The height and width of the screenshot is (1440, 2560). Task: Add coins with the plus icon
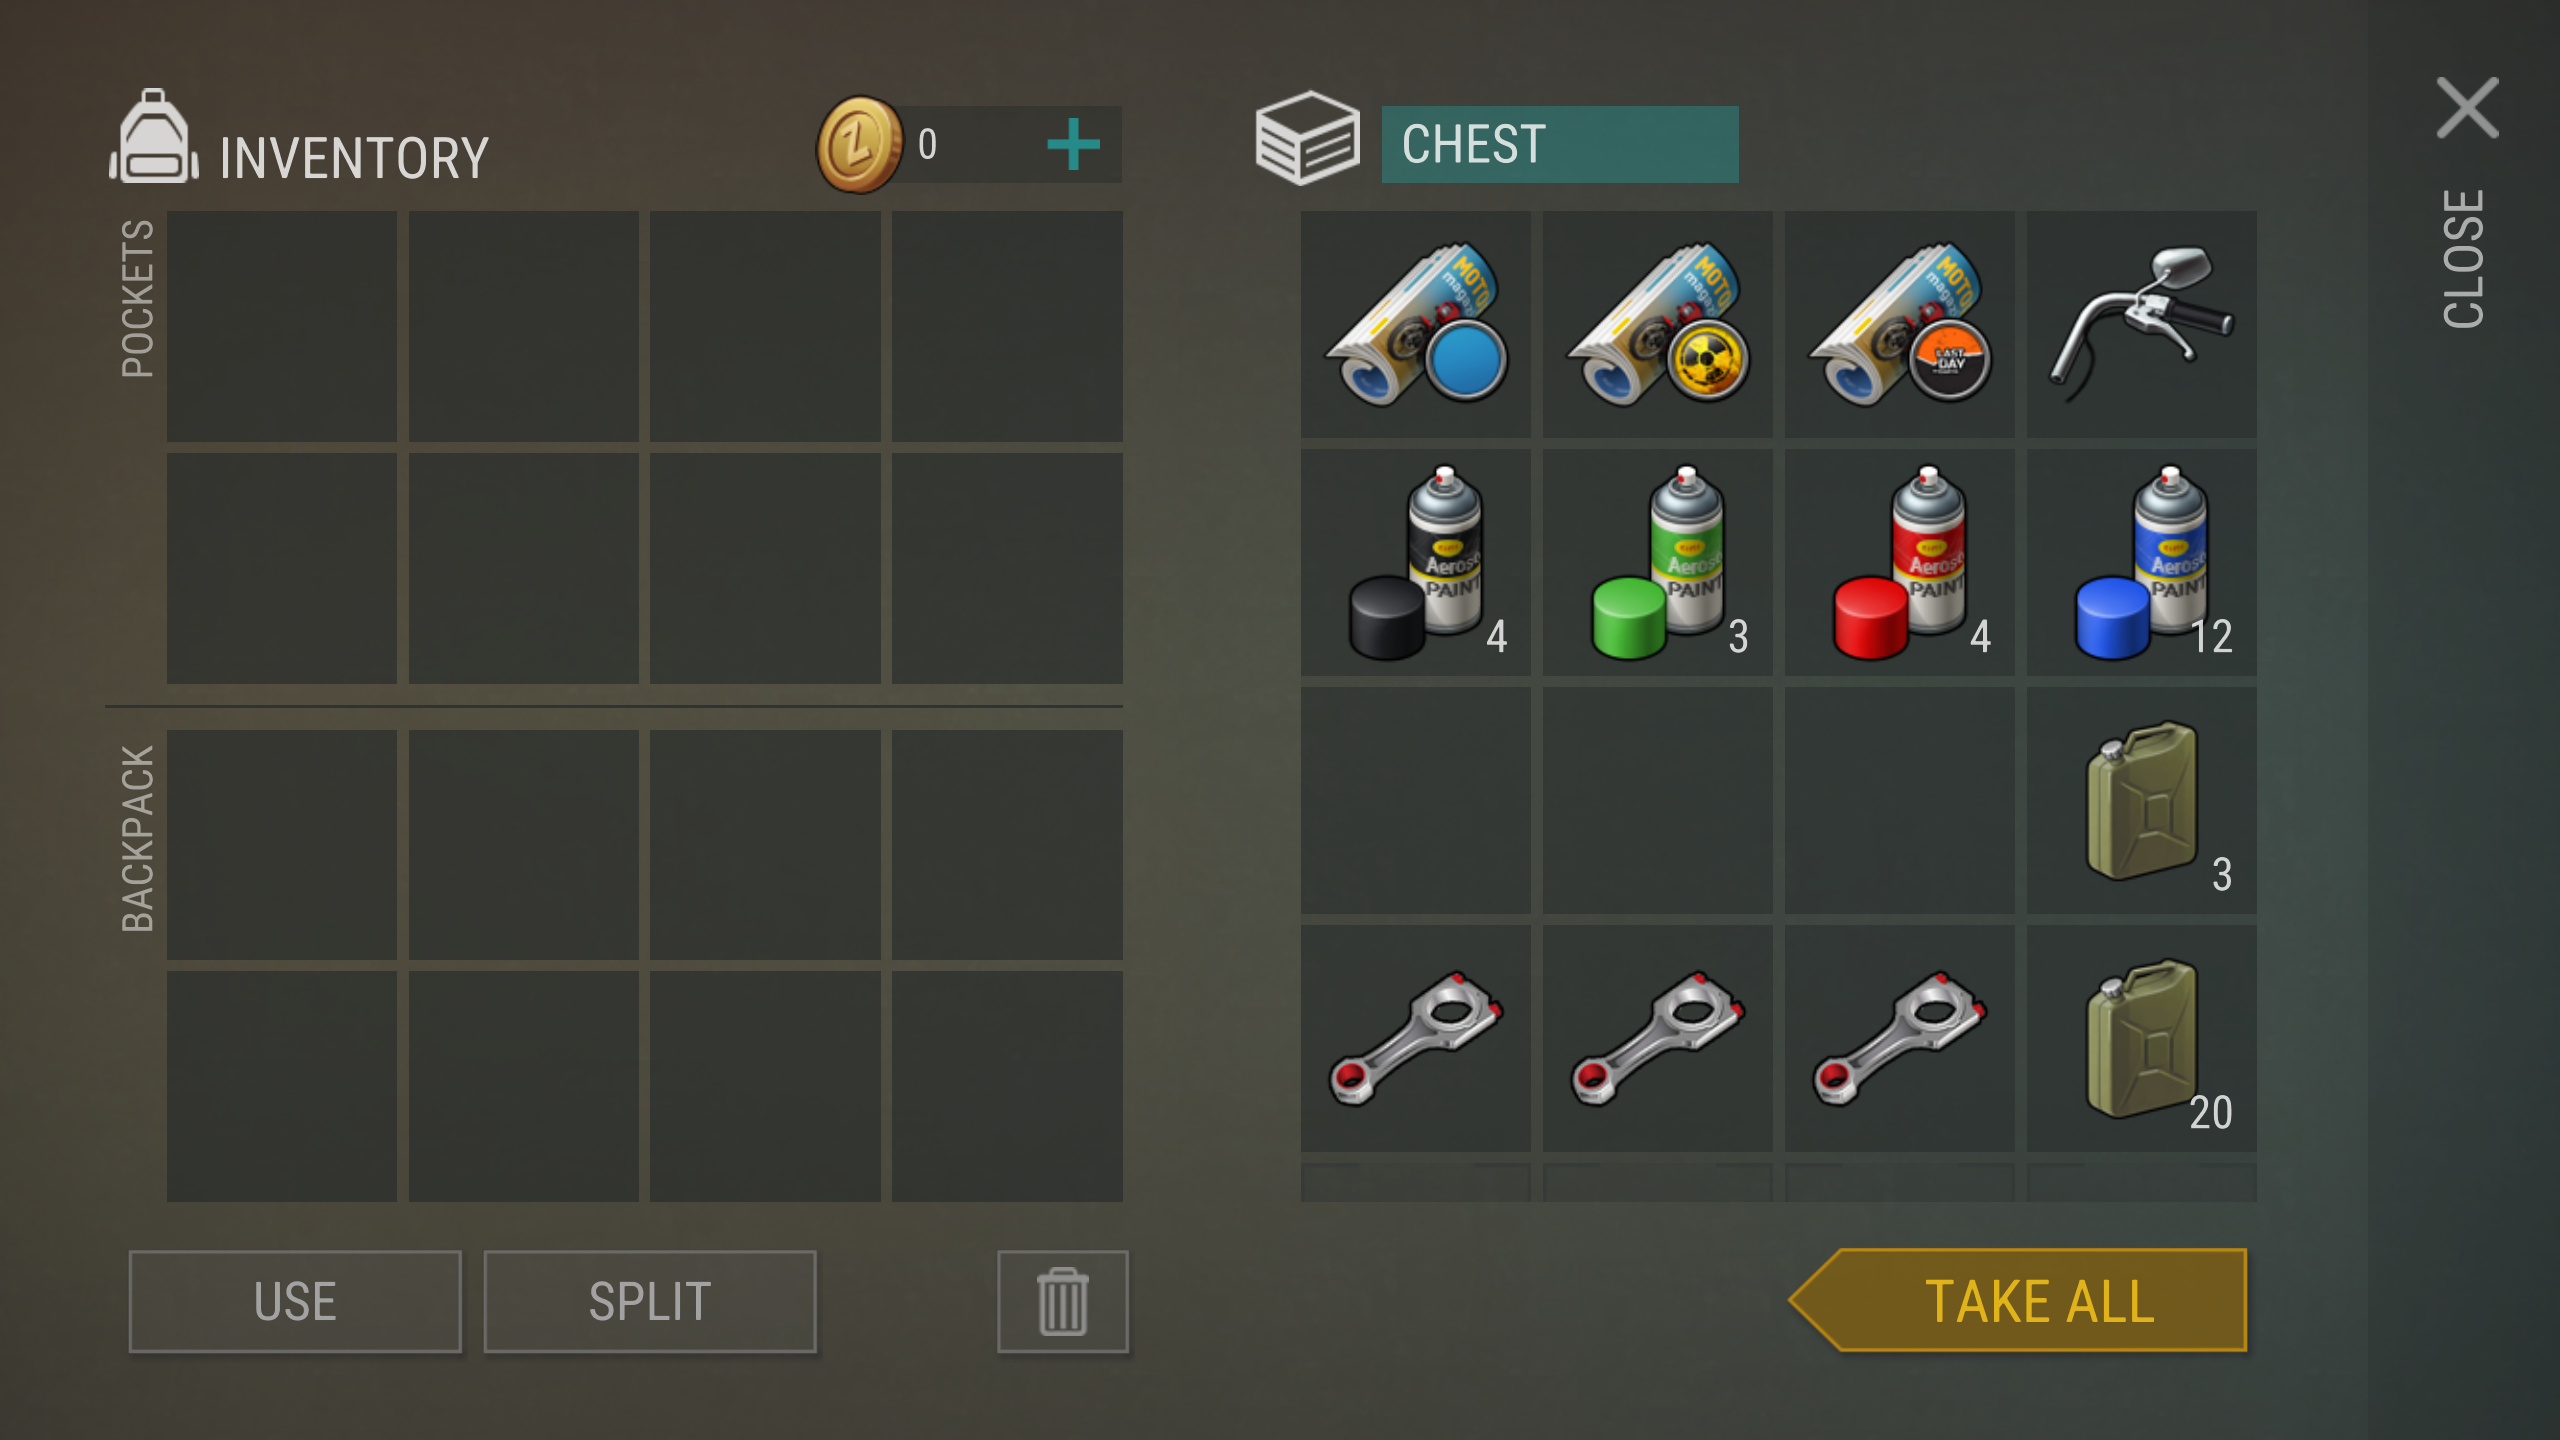point(1073,145)
